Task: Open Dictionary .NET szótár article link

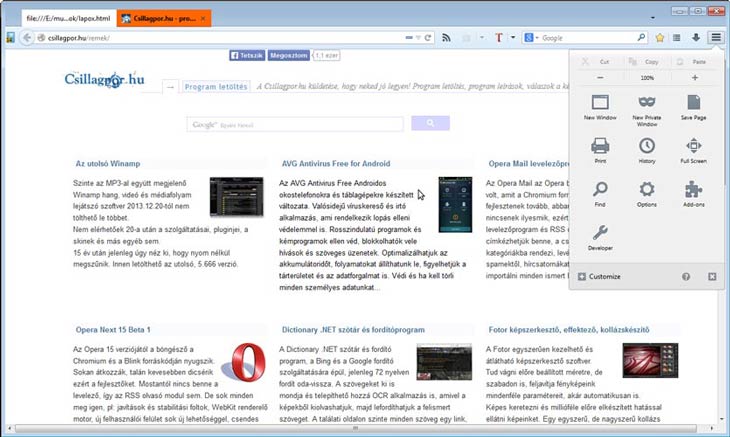Action: [353, 330]
